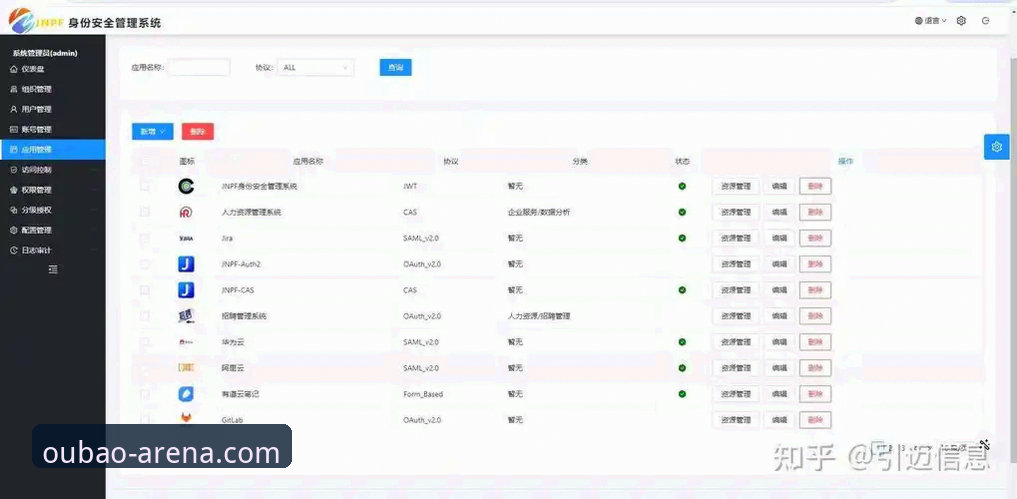Click the 有道云笔记 app icon
This screenshot has height=499, width=1017.
186,394
